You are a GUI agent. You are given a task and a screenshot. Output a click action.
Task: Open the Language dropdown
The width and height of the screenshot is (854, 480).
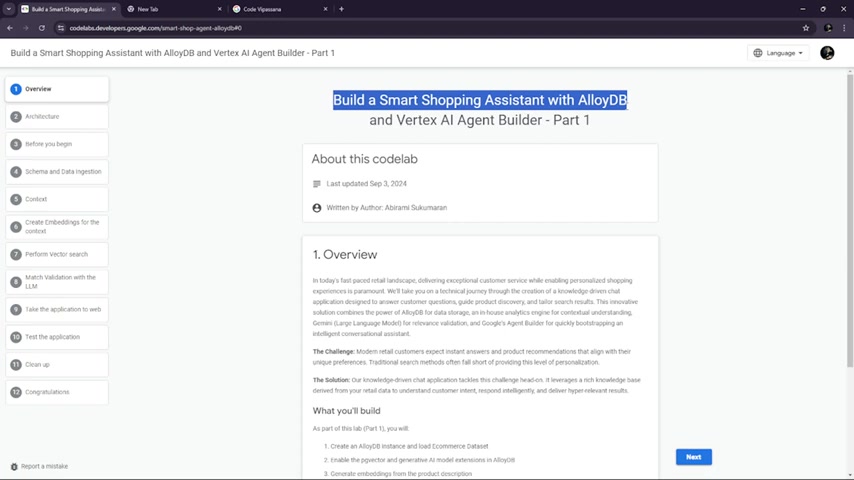click(778, 53)
